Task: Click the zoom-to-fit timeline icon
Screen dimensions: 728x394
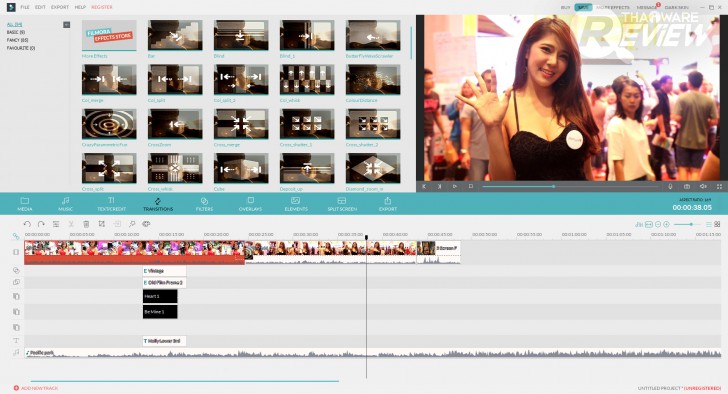Action: coord(649,225)
